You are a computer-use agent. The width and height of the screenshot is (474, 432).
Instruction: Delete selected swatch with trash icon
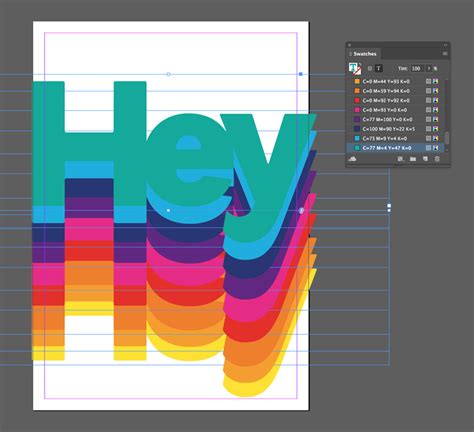point(437,159)
